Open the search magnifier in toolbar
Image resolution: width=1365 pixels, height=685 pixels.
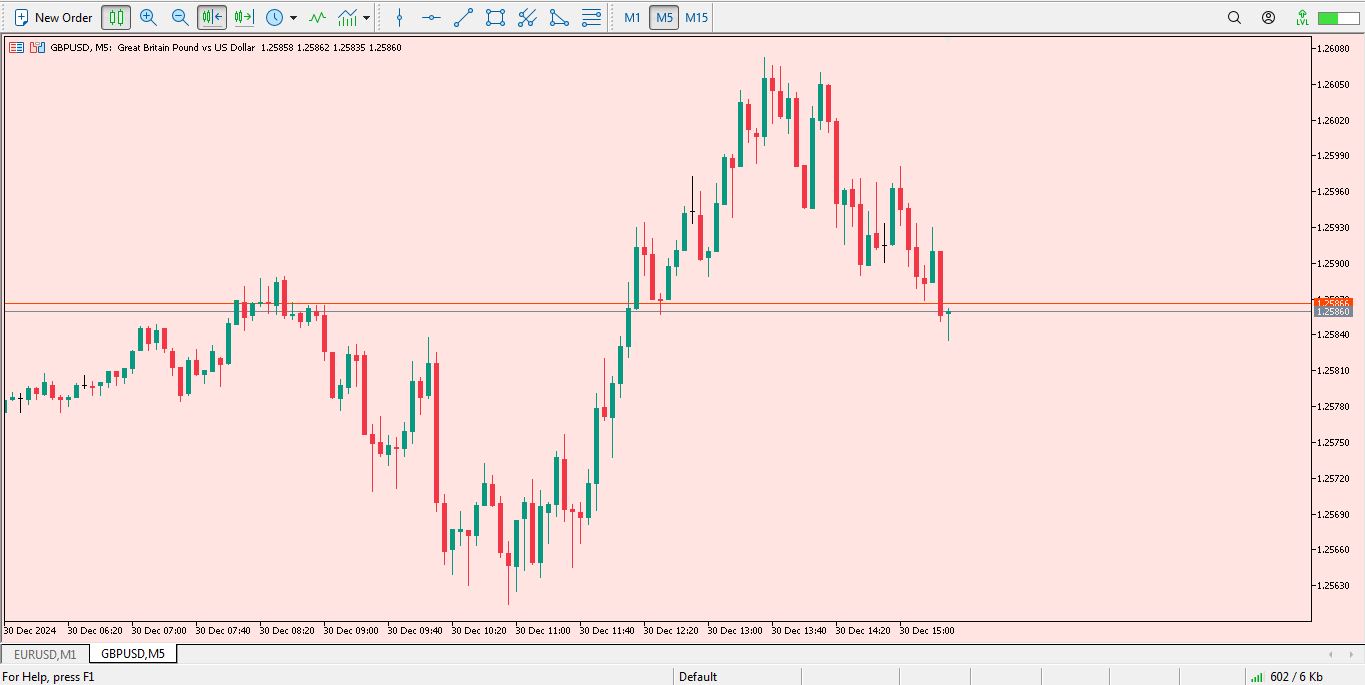coord(1234,17)
